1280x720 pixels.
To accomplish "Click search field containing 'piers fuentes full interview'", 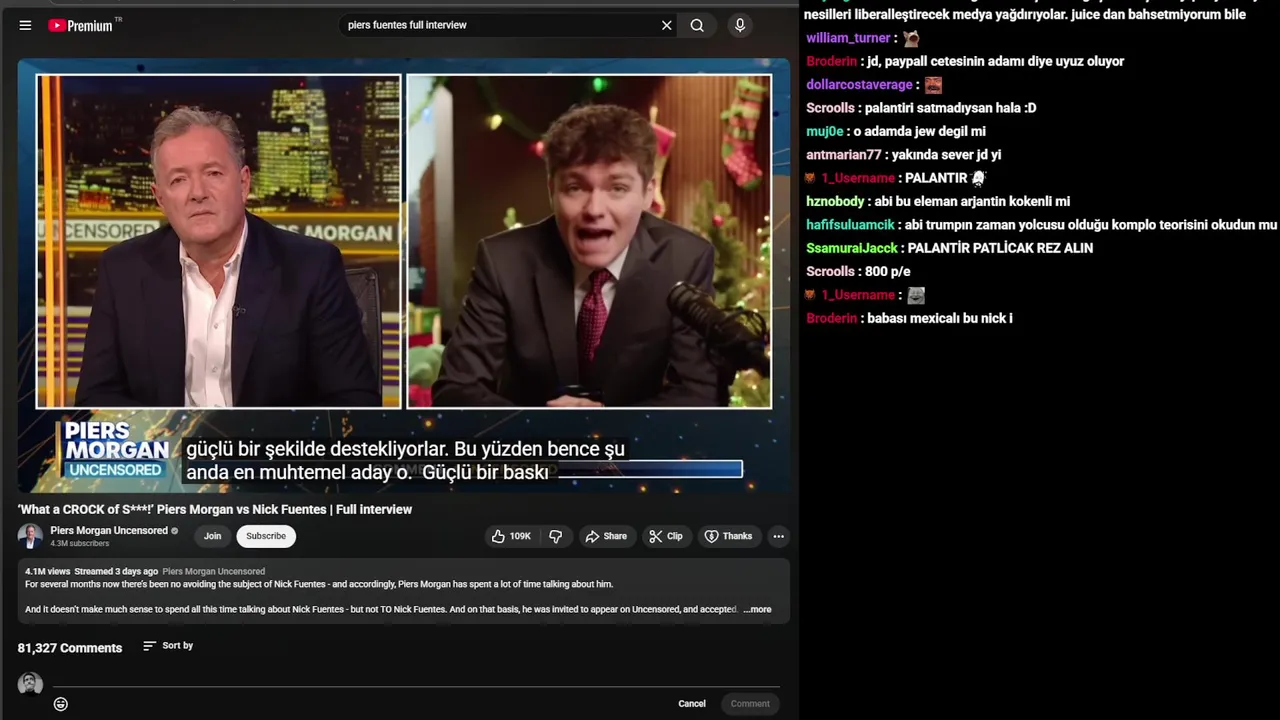I will point(498,25).
